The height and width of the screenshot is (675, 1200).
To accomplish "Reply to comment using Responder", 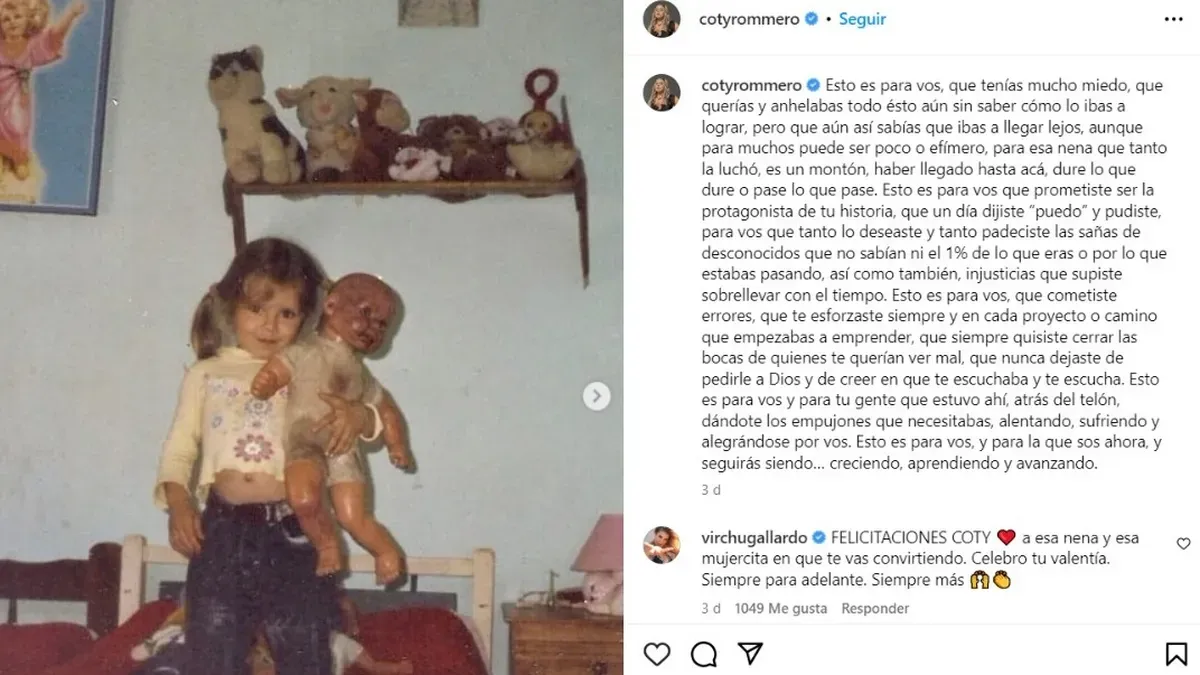I will click(x=875, y=608).
